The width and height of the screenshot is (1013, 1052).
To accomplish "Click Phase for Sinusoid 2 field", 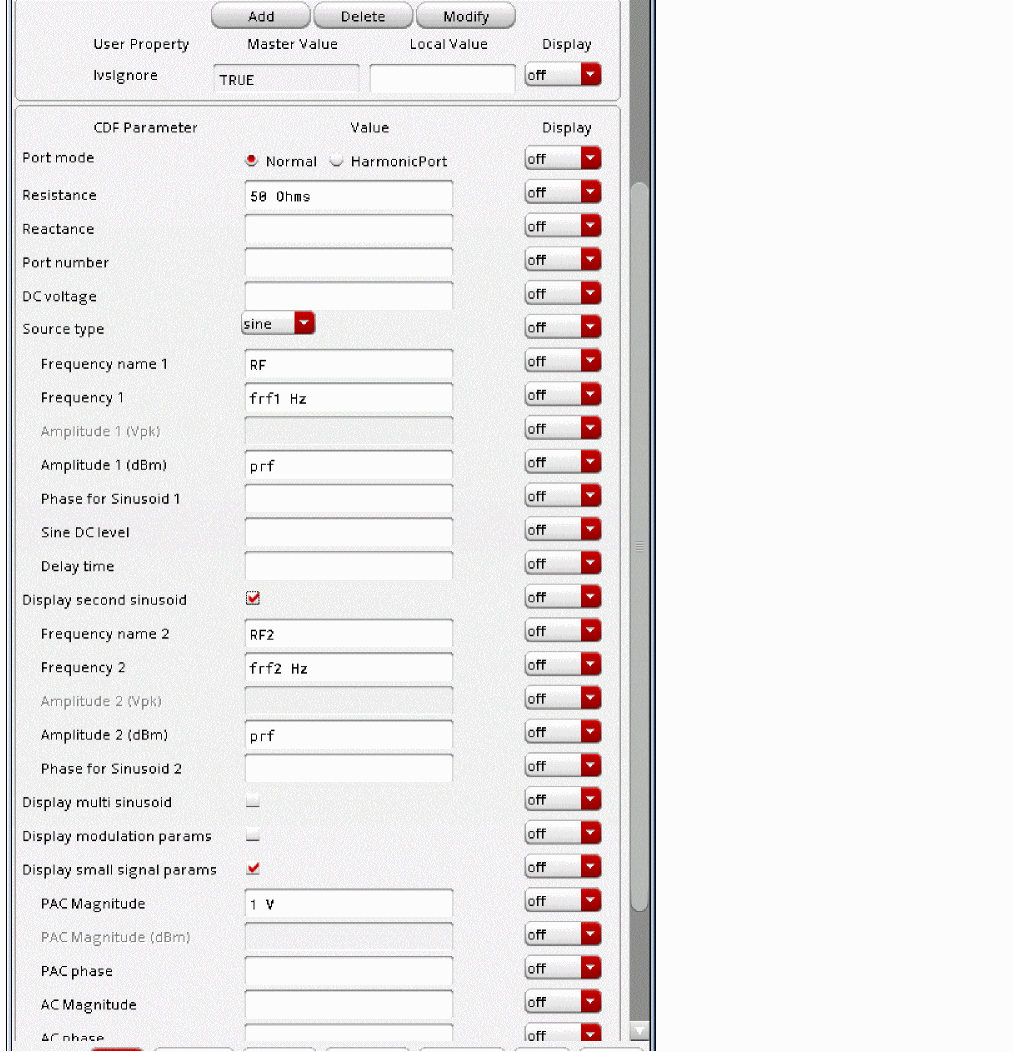I will [349, 768].
